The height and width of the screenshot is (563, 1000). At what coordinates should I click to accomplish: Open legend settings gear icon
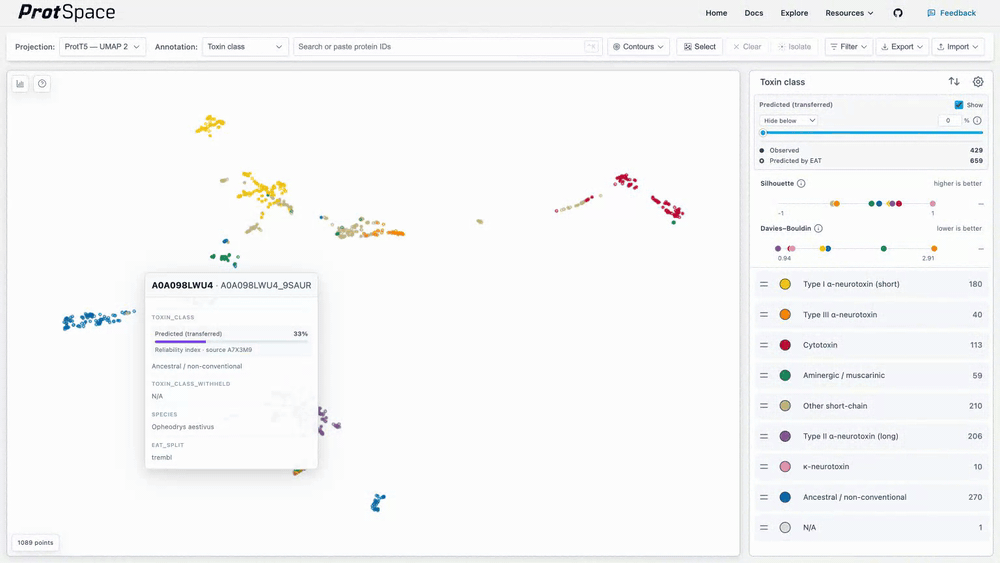(x=978, y=82)
